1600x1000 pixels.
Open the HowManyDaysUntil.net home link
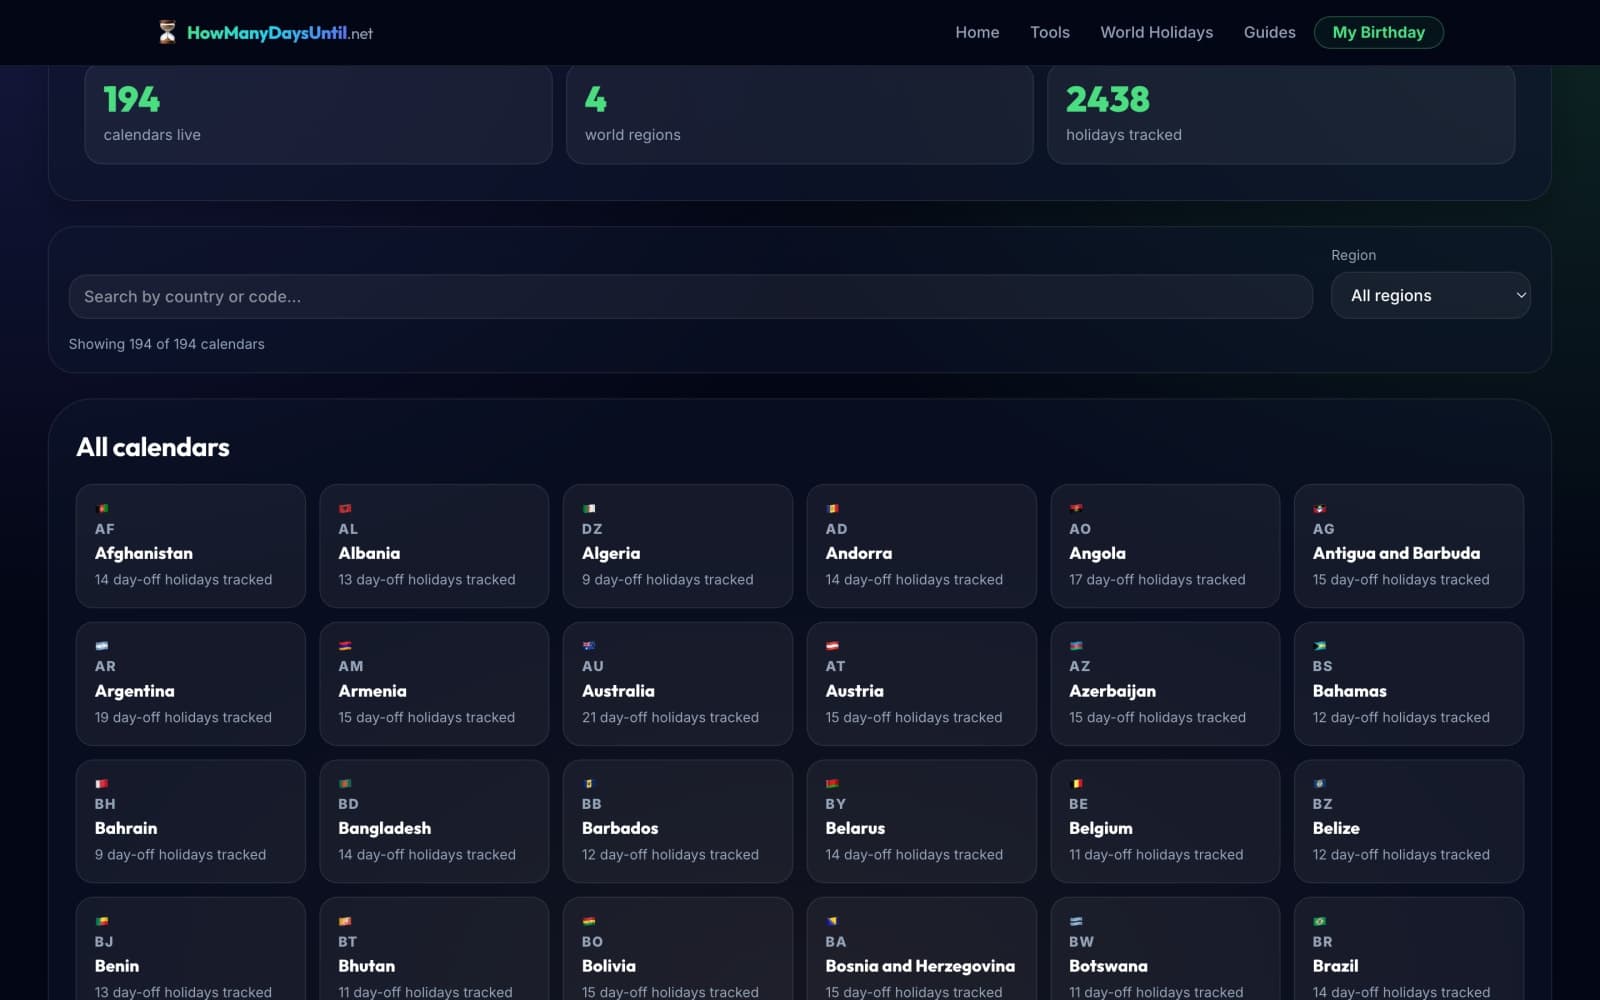266,32
